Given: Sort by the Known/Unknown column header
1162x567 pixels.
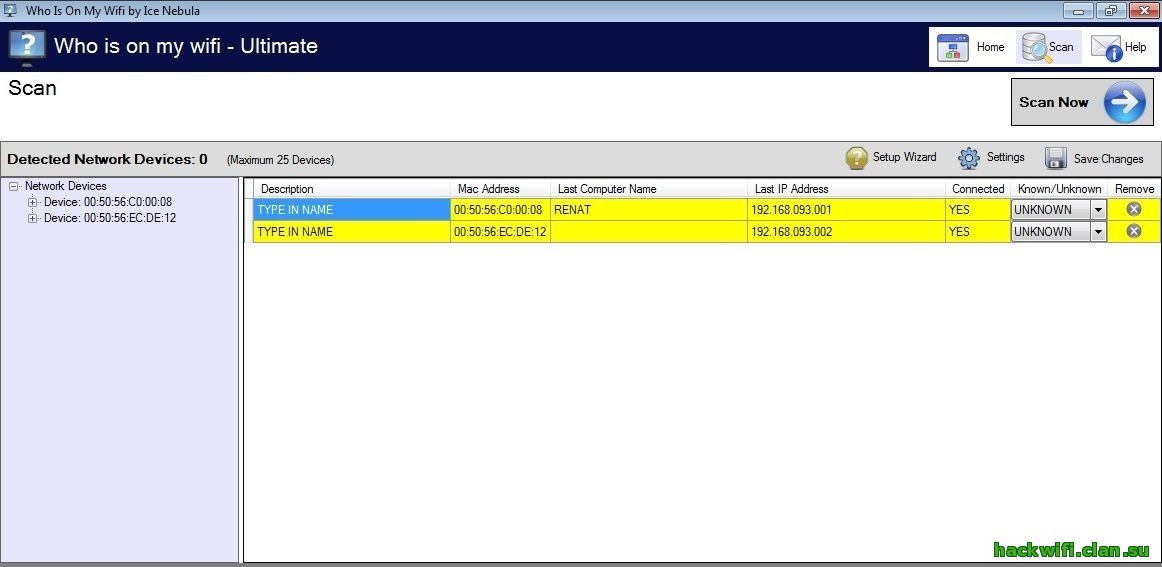Looking at the screenshot, I should pos(1059,189).
